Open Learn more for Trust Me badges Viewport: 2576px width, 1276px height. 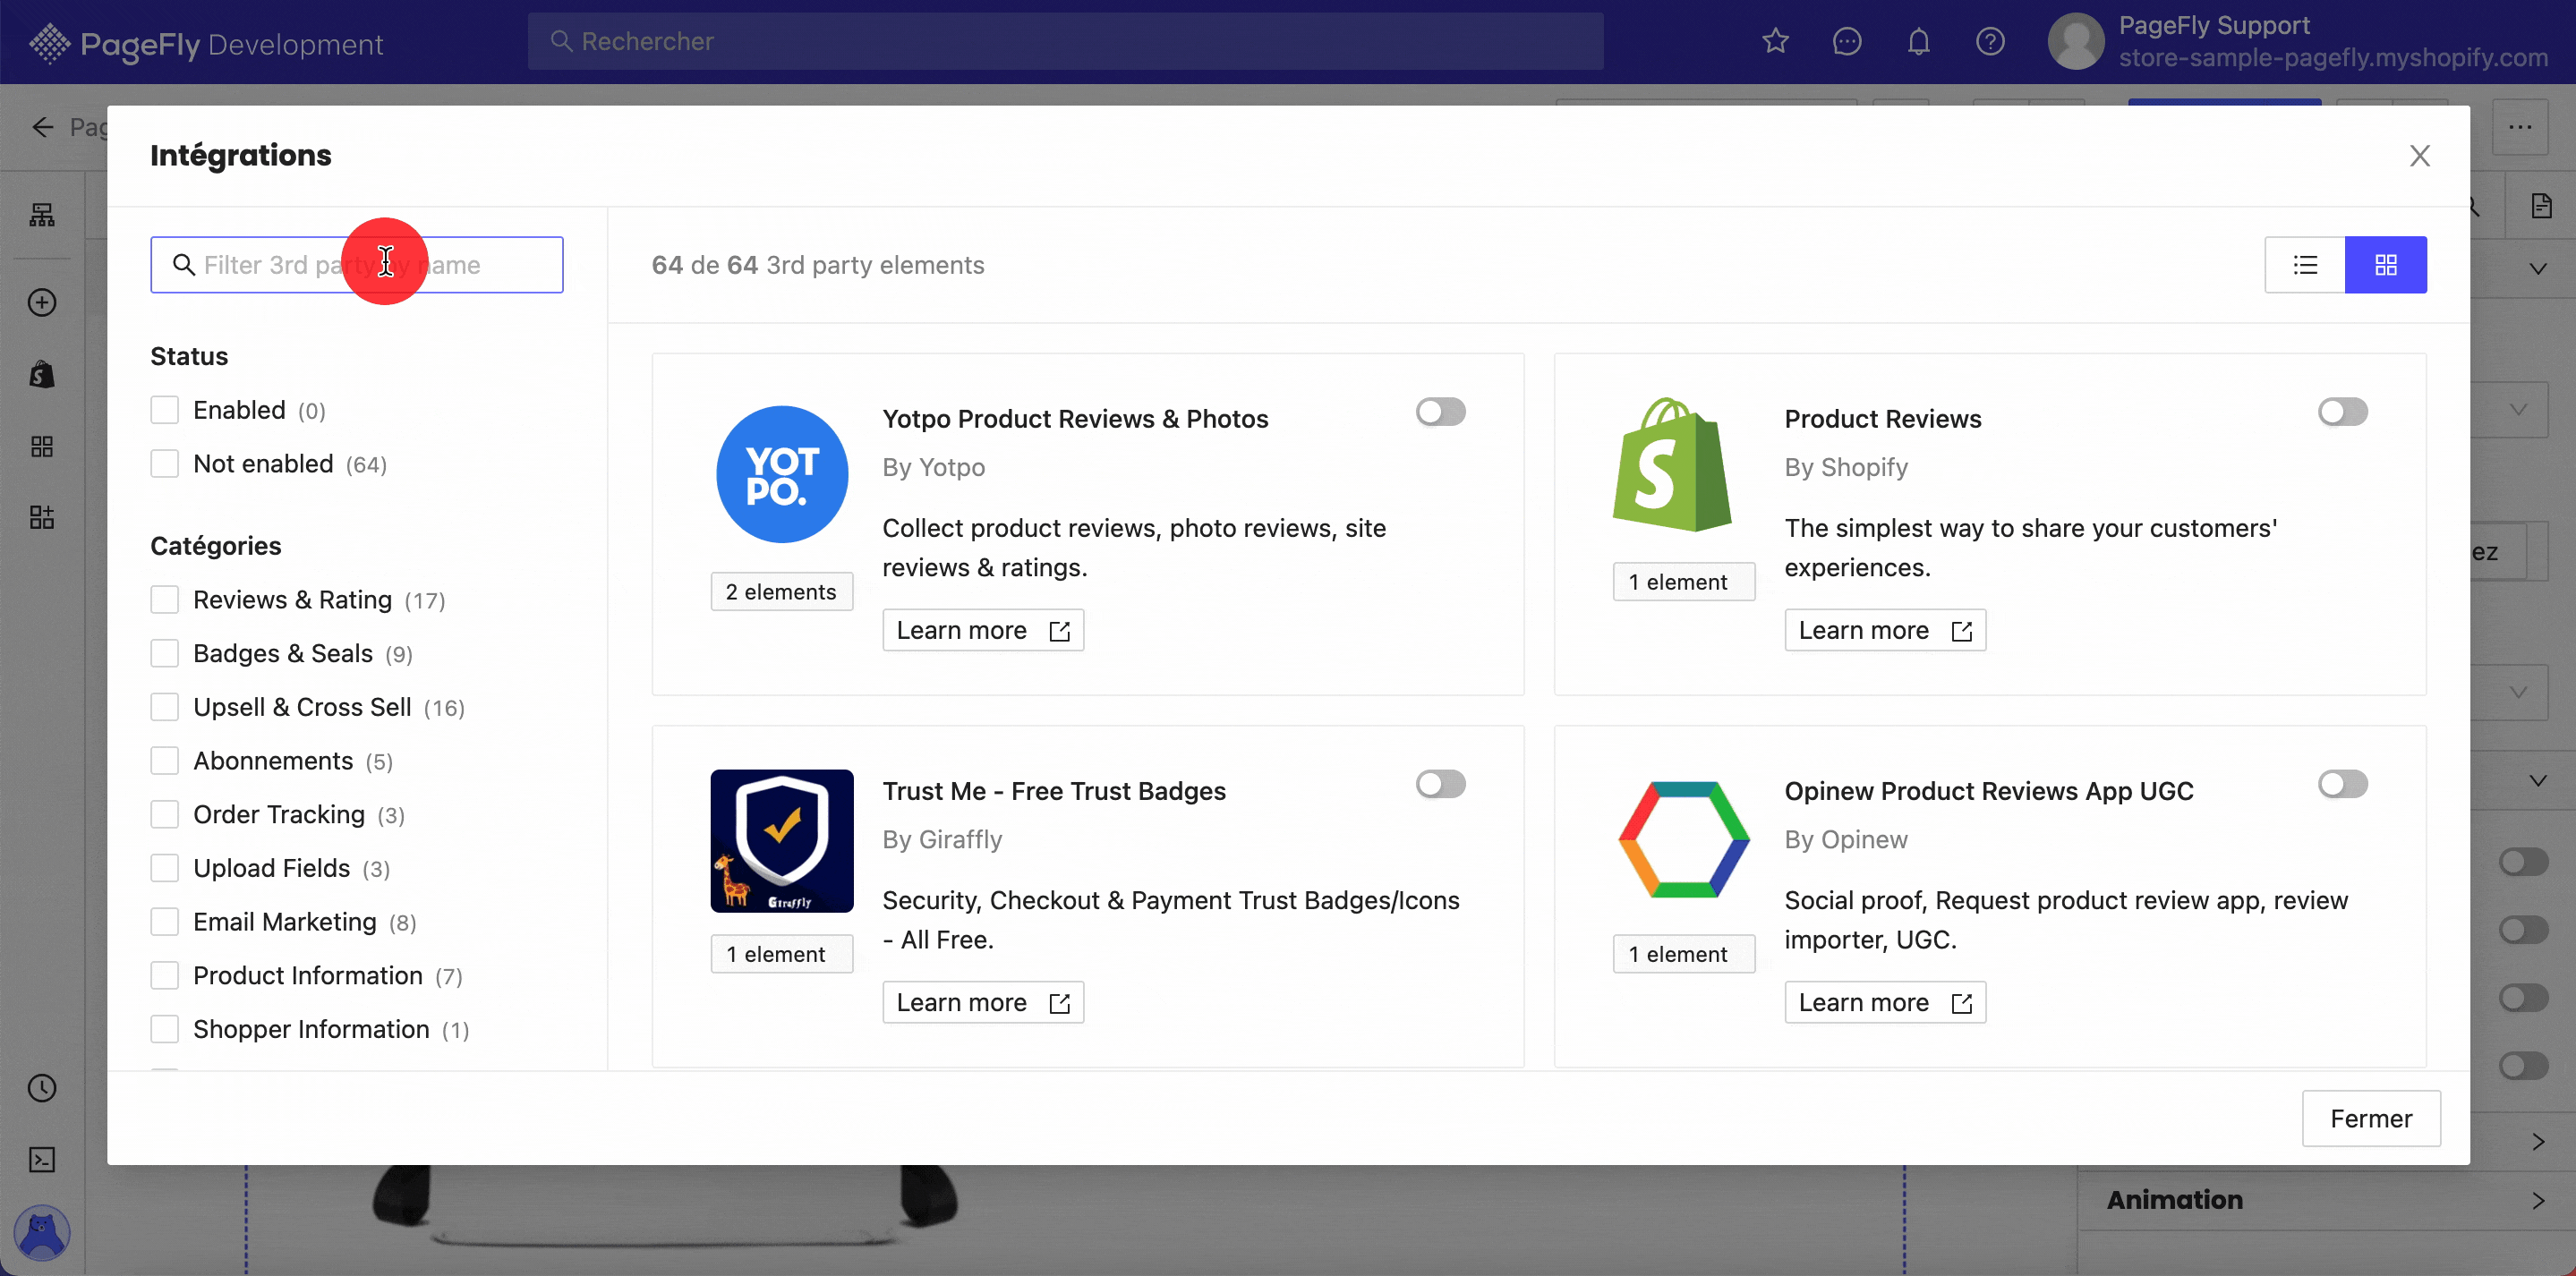[x=983, y=1002]
